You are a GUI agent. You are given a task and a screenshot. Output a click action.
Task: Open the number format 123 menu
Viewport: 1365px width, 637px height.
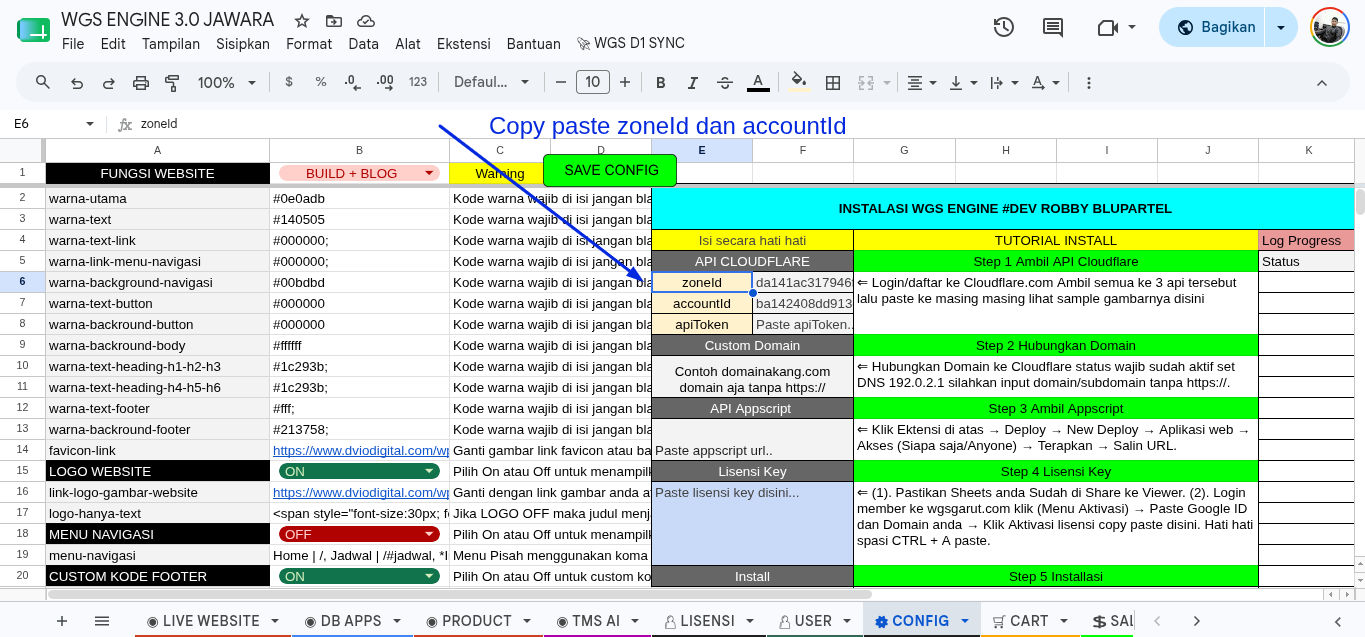(x=418, y=82)
